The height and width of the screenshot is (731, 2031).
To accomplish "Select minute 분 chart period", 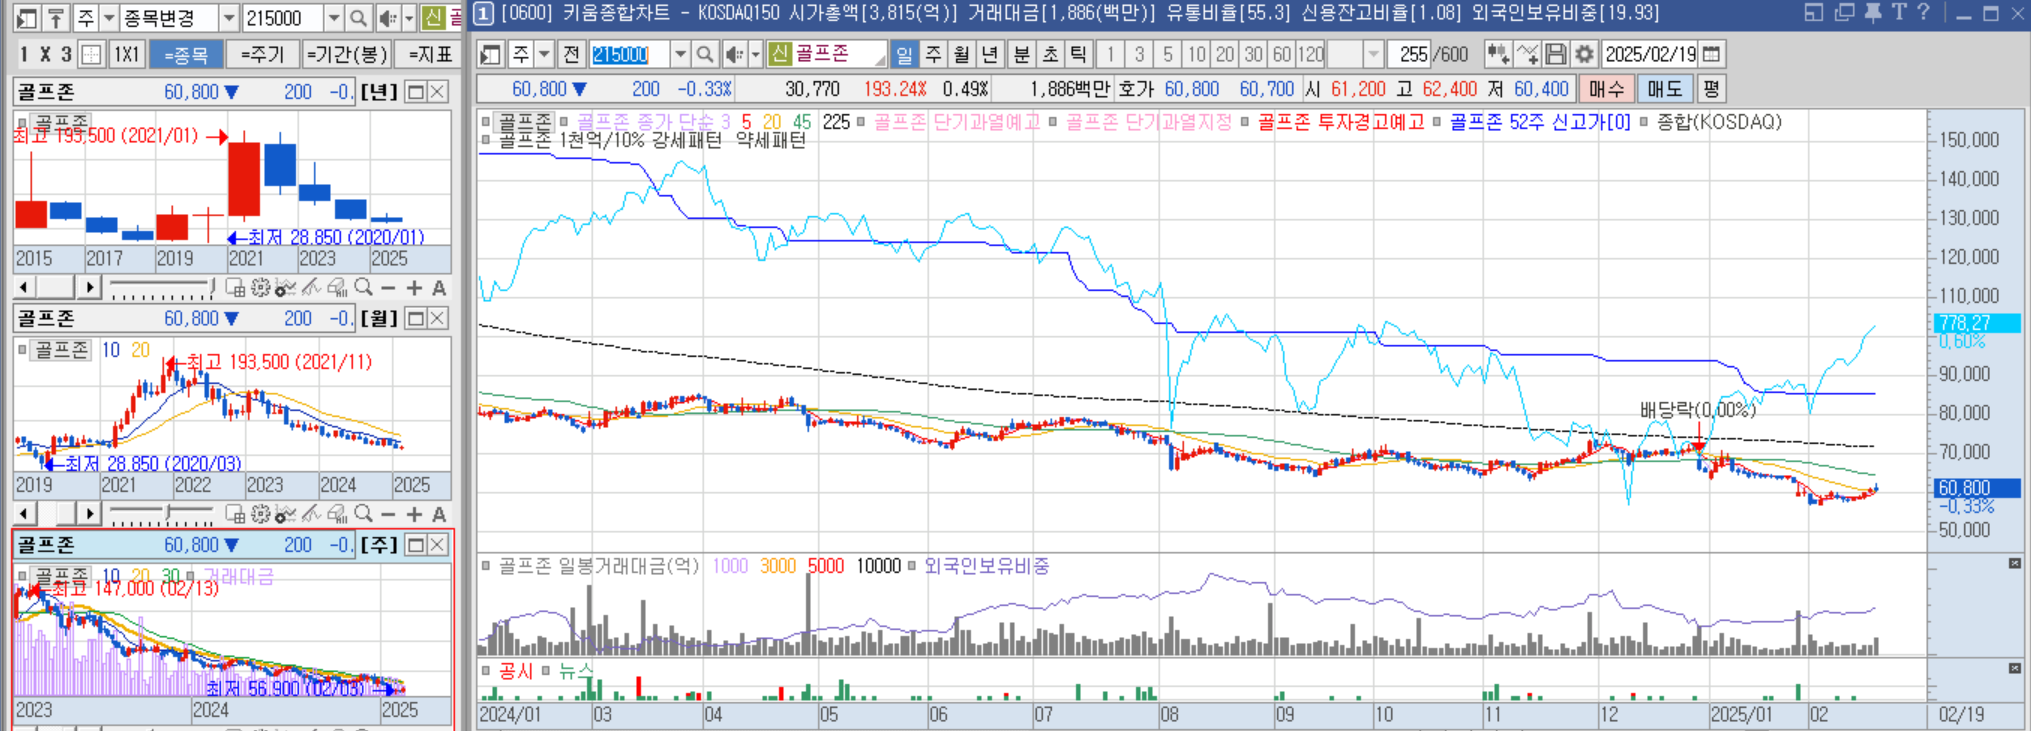I will [x=1022, y=54].
